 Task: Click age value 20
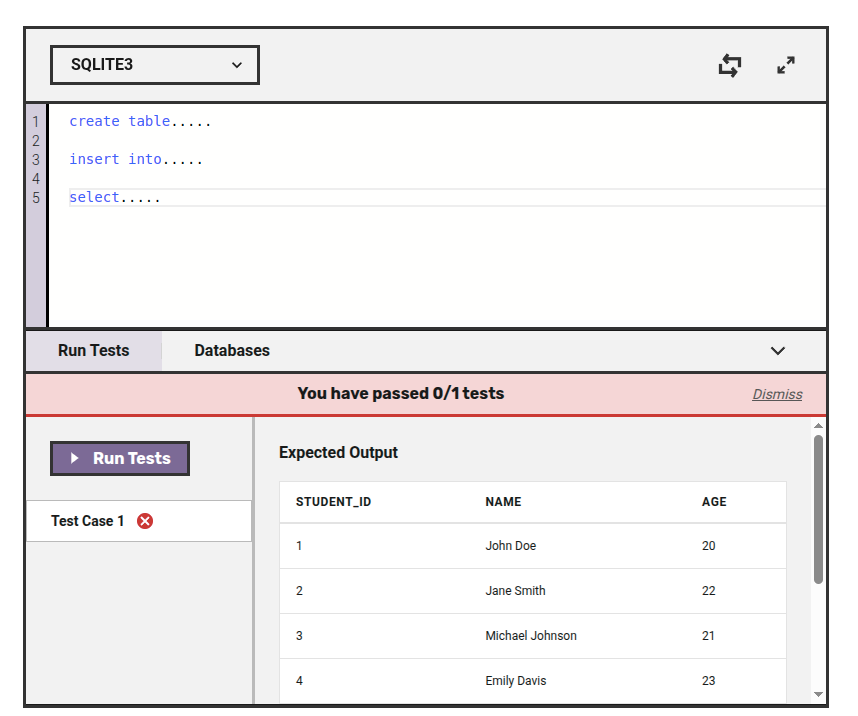pyautogui.click(x=709, y=546)
